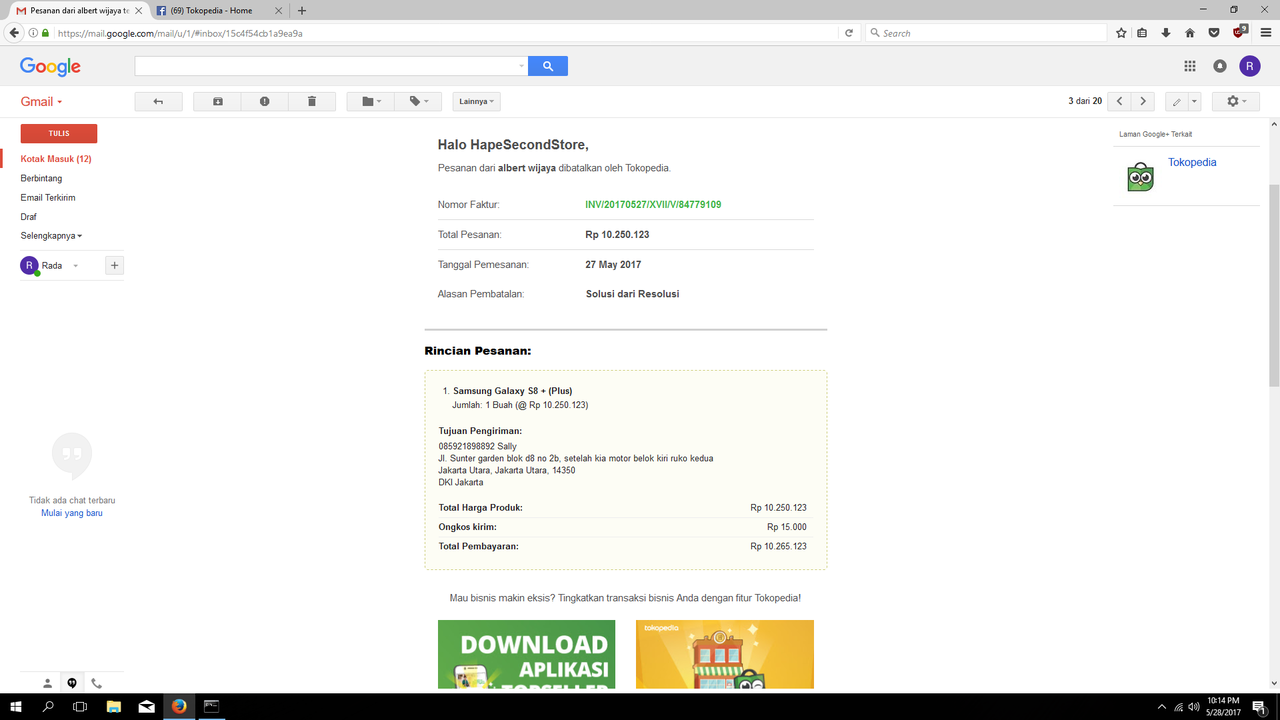The height and width of the screenshot is (720, 1280).
Task: Switch to the phone calls icon
Action: 97,683
